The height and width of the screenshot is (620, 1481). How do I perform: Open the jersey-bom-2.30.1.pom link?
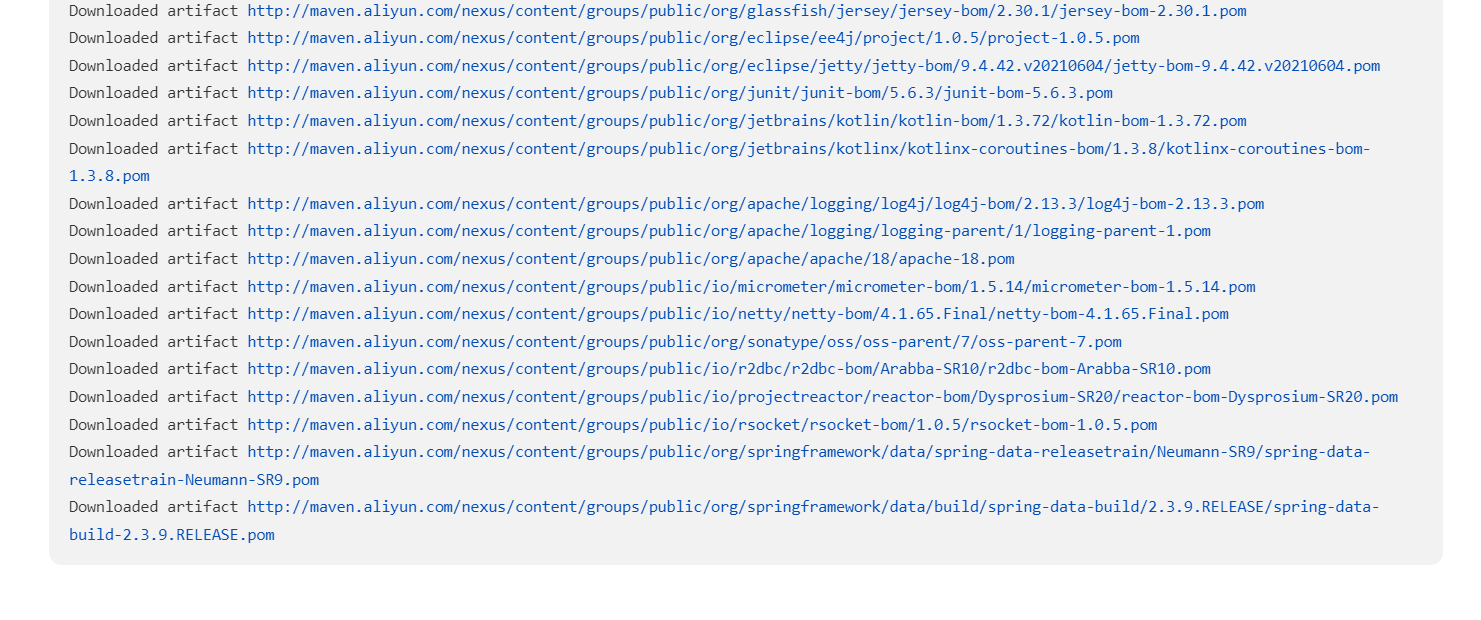click(746, 11)
